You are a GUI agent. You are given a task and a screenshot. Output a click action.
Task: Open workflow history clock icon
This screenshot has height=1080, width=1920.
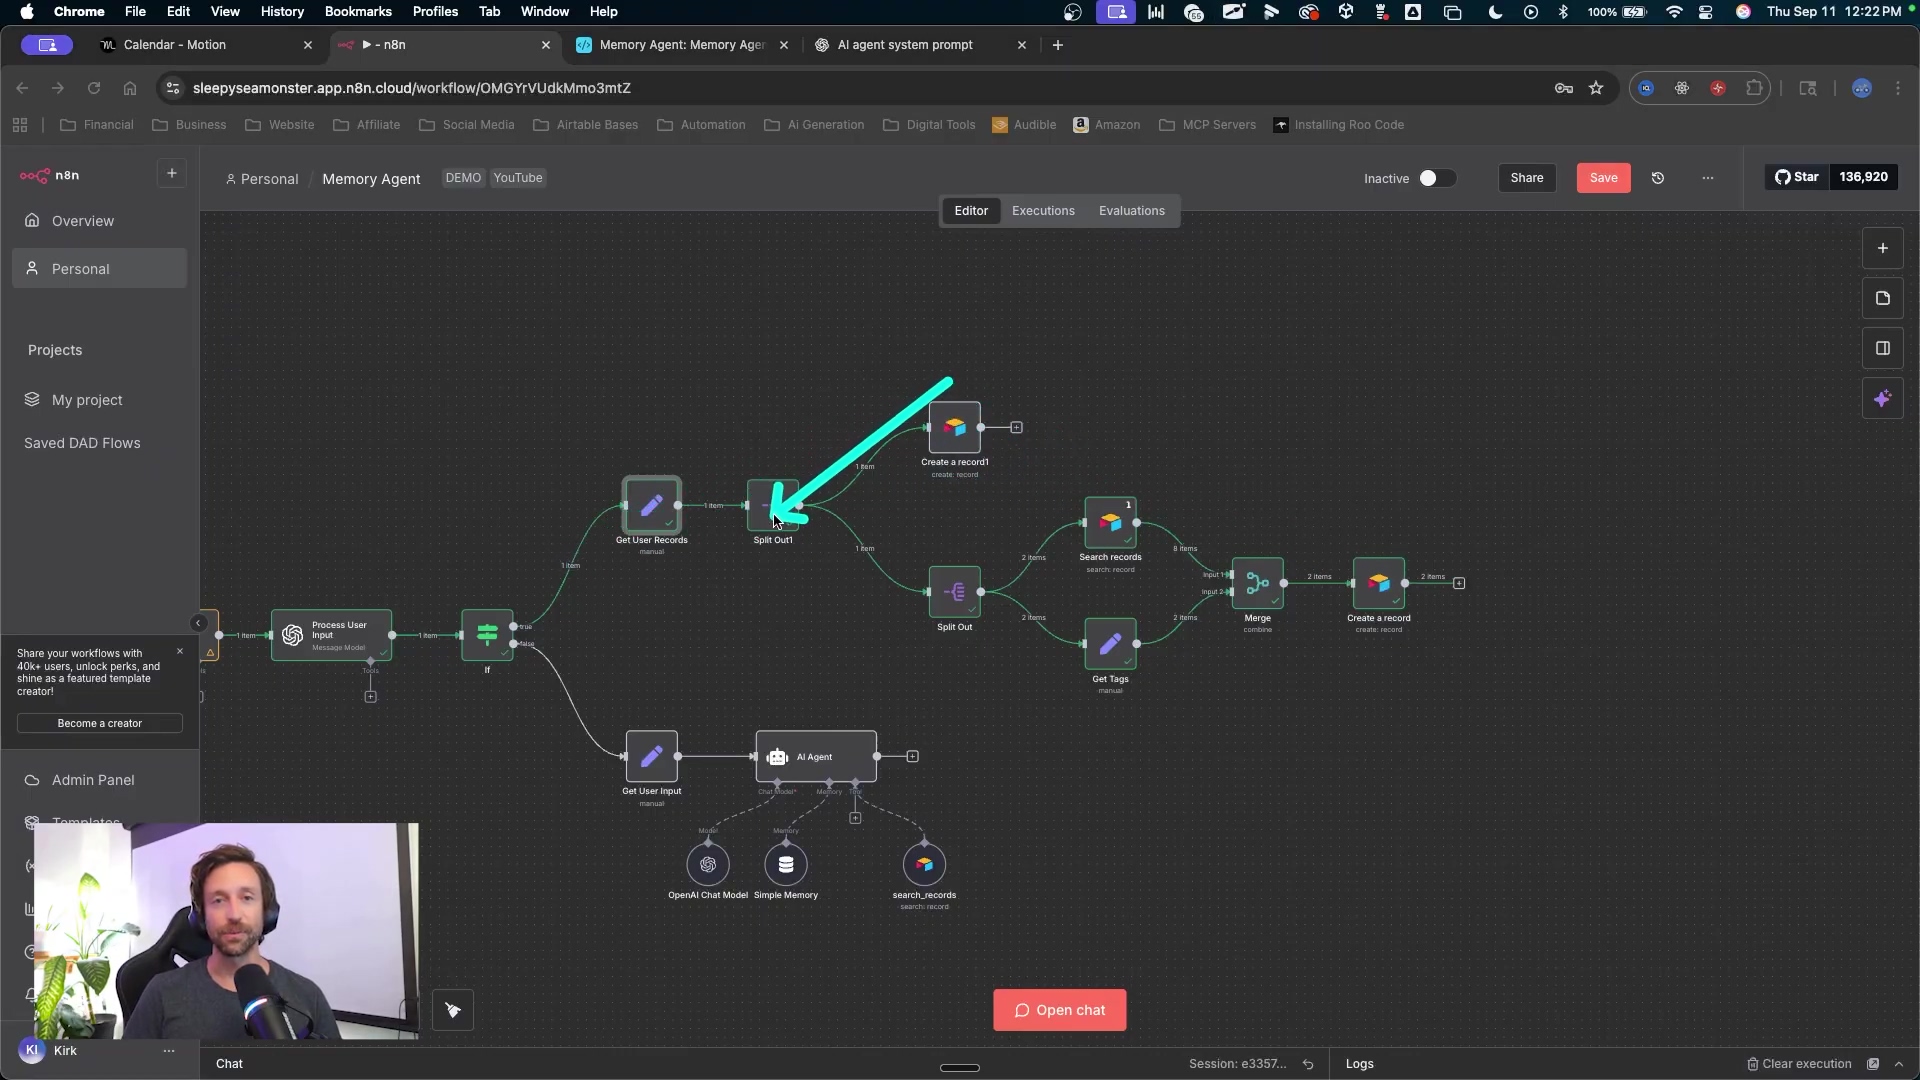point(1658,178)
